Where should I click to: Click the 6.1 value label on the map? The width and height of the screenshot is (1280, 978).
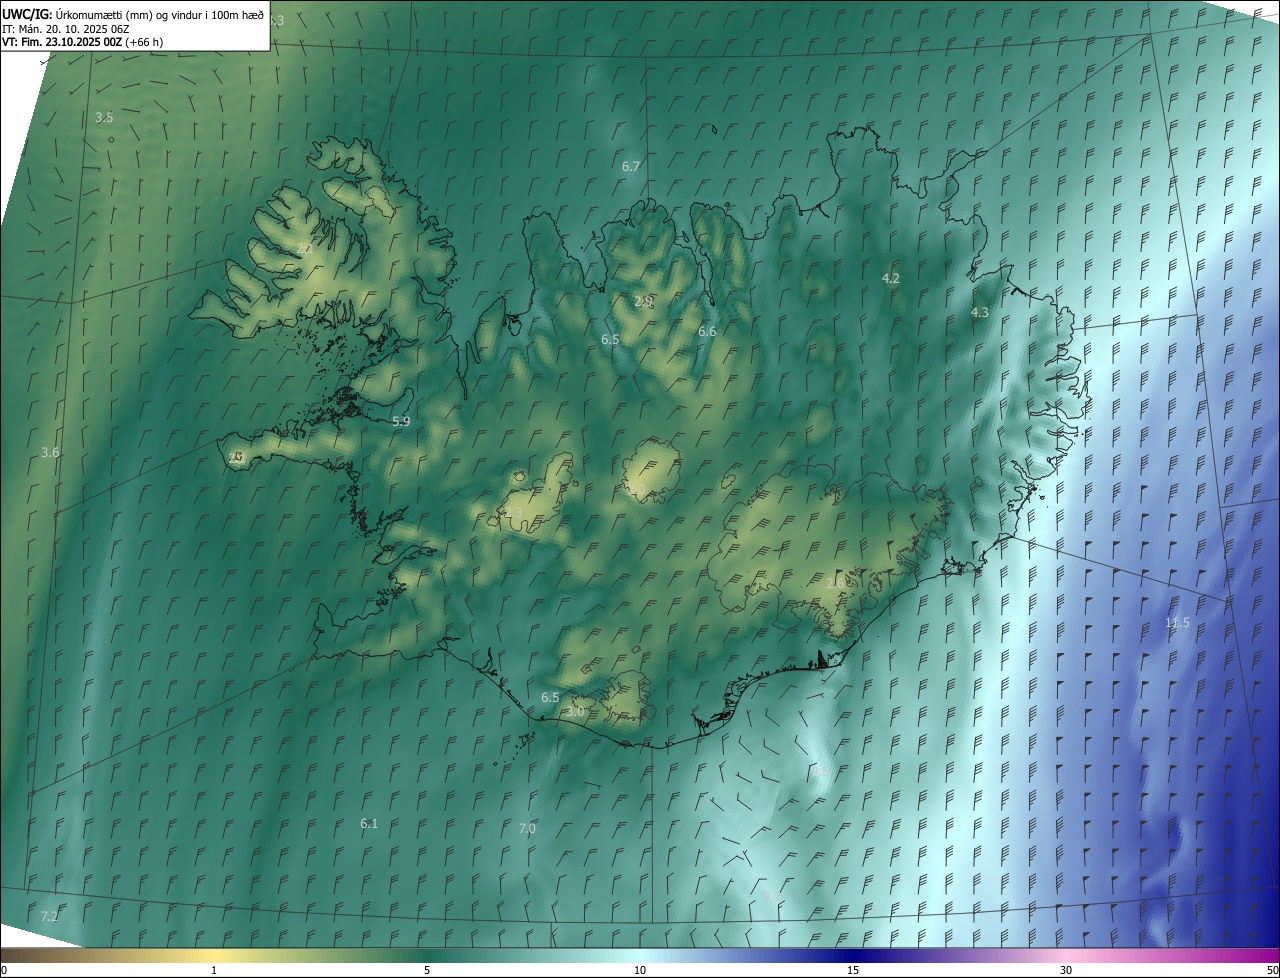click(369, 823)
